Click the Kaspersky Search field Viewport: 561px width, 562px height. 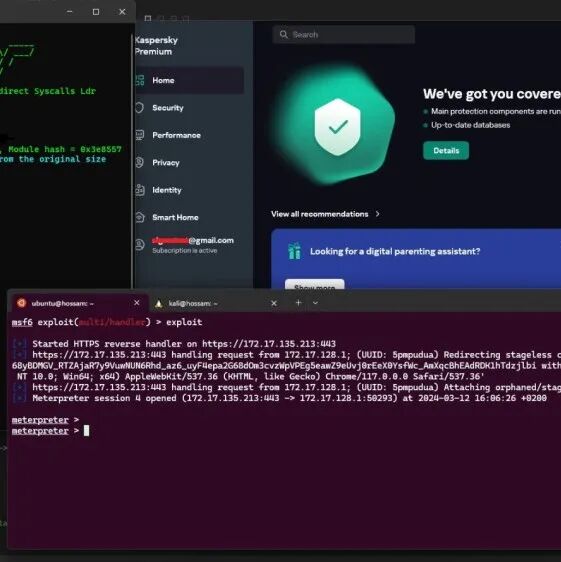pyautogui.click(x=343, y=34)
